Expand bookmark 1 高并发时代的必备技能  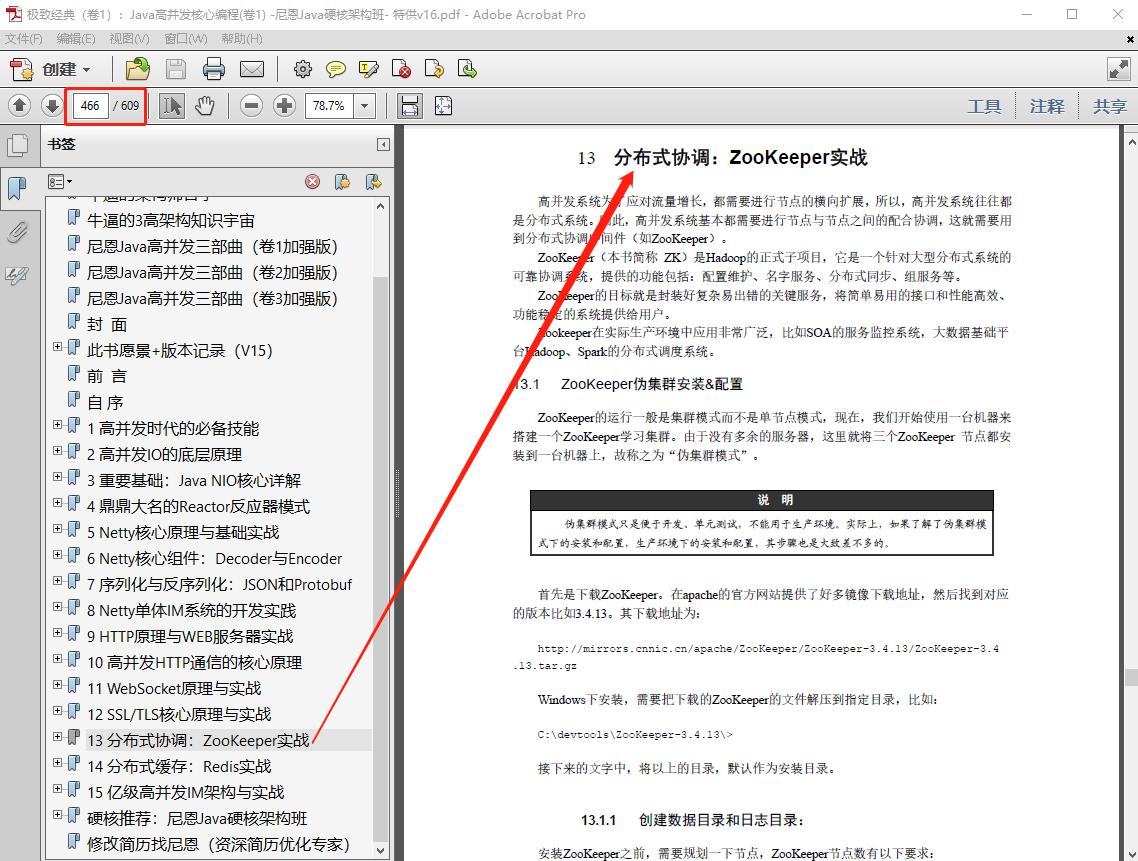[57, 425]
